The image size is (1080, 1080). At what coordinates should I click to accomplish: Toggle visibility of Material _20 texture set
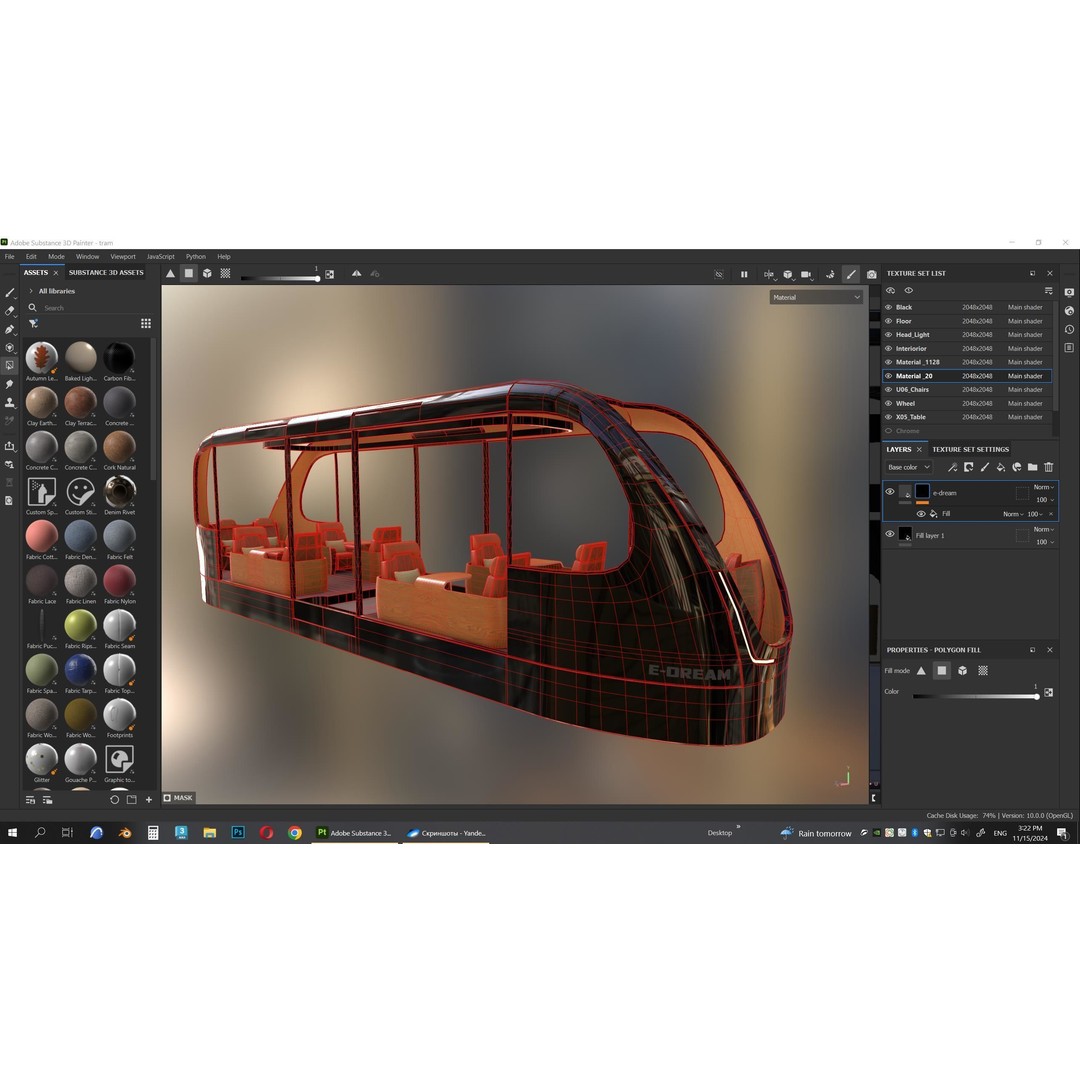coord(889,376)
